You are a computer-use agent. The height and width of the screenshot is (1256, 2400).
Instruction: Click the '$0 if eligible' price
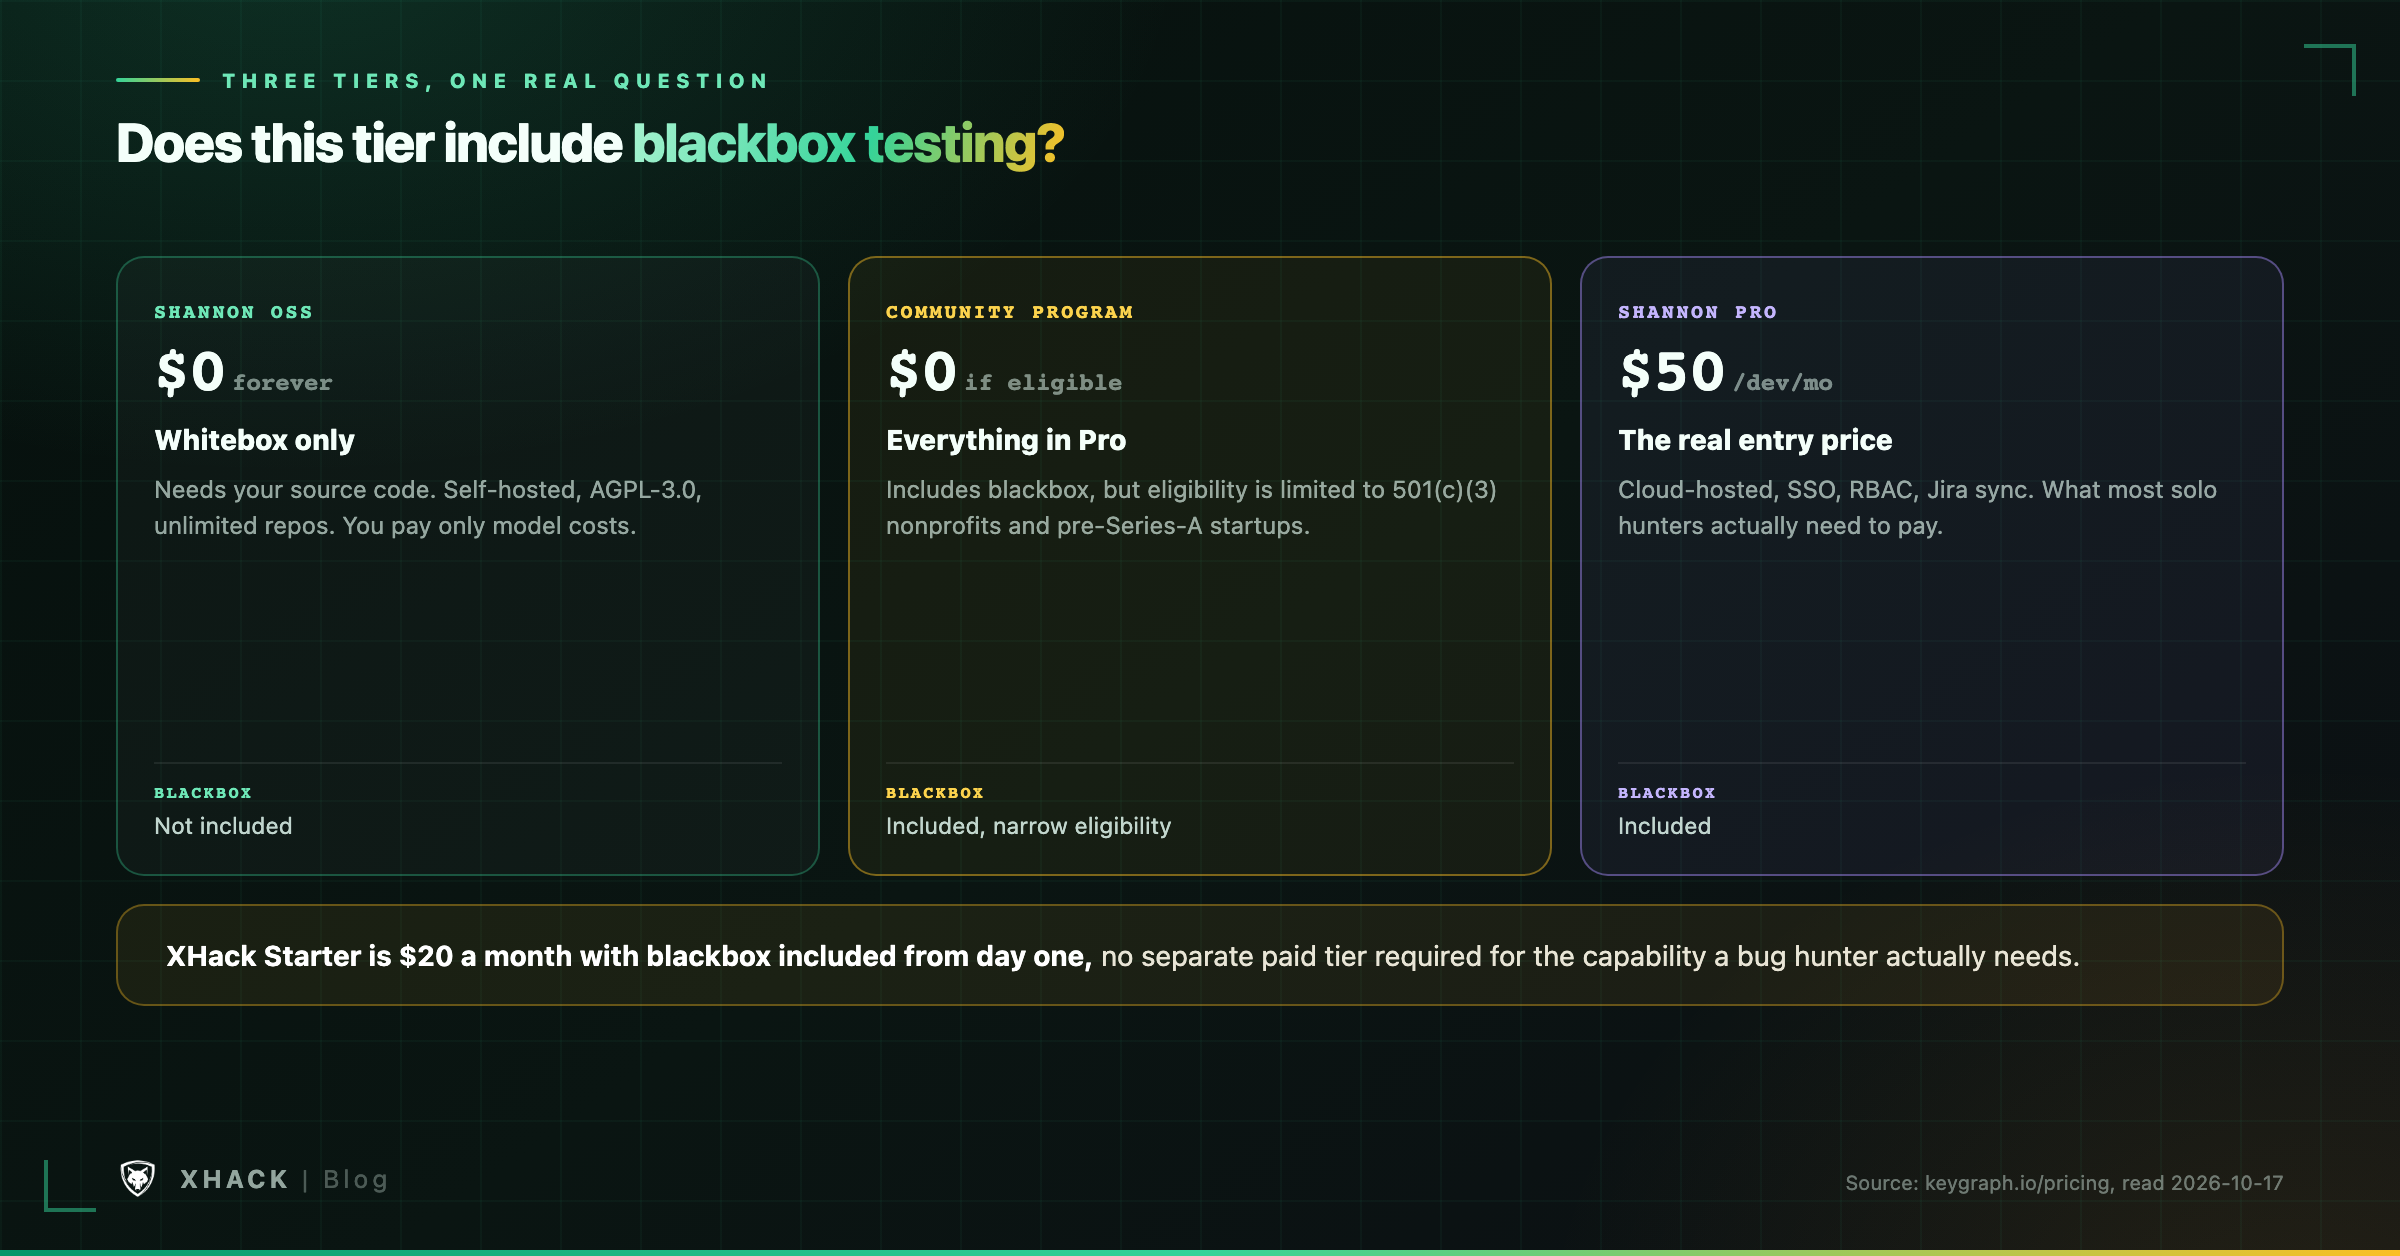pos(1004,372)
